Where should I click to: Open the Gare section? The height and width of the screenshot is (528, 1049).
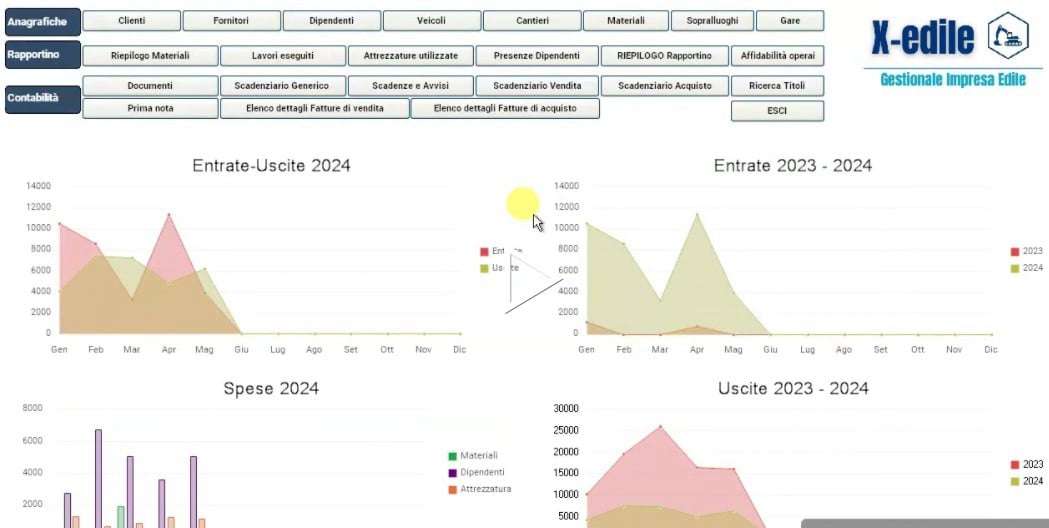coord(790,21)
